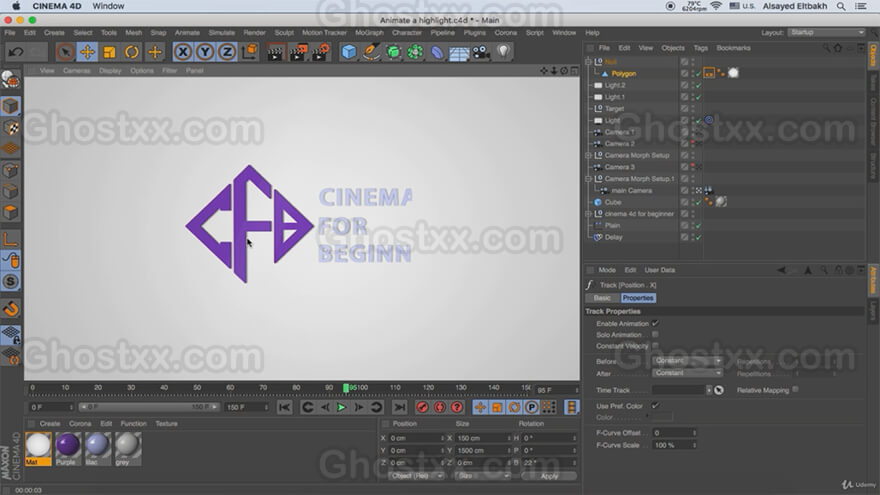Image resolution: width=880 pixels, height=495 pixels.
Task: Go to start of animation
Action: (285, 407)
